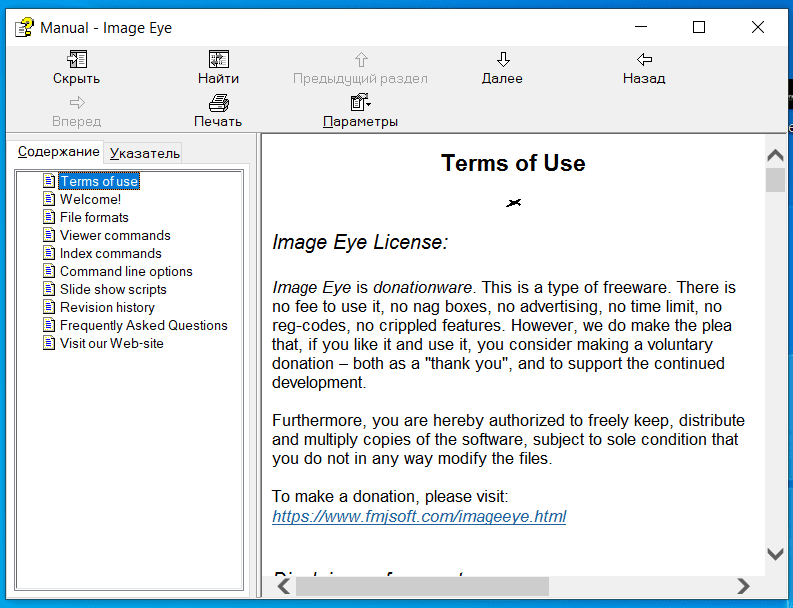793x608 pixels.
Task: Maximize the Manual - Image Eye window
Action: click(699, 27)
